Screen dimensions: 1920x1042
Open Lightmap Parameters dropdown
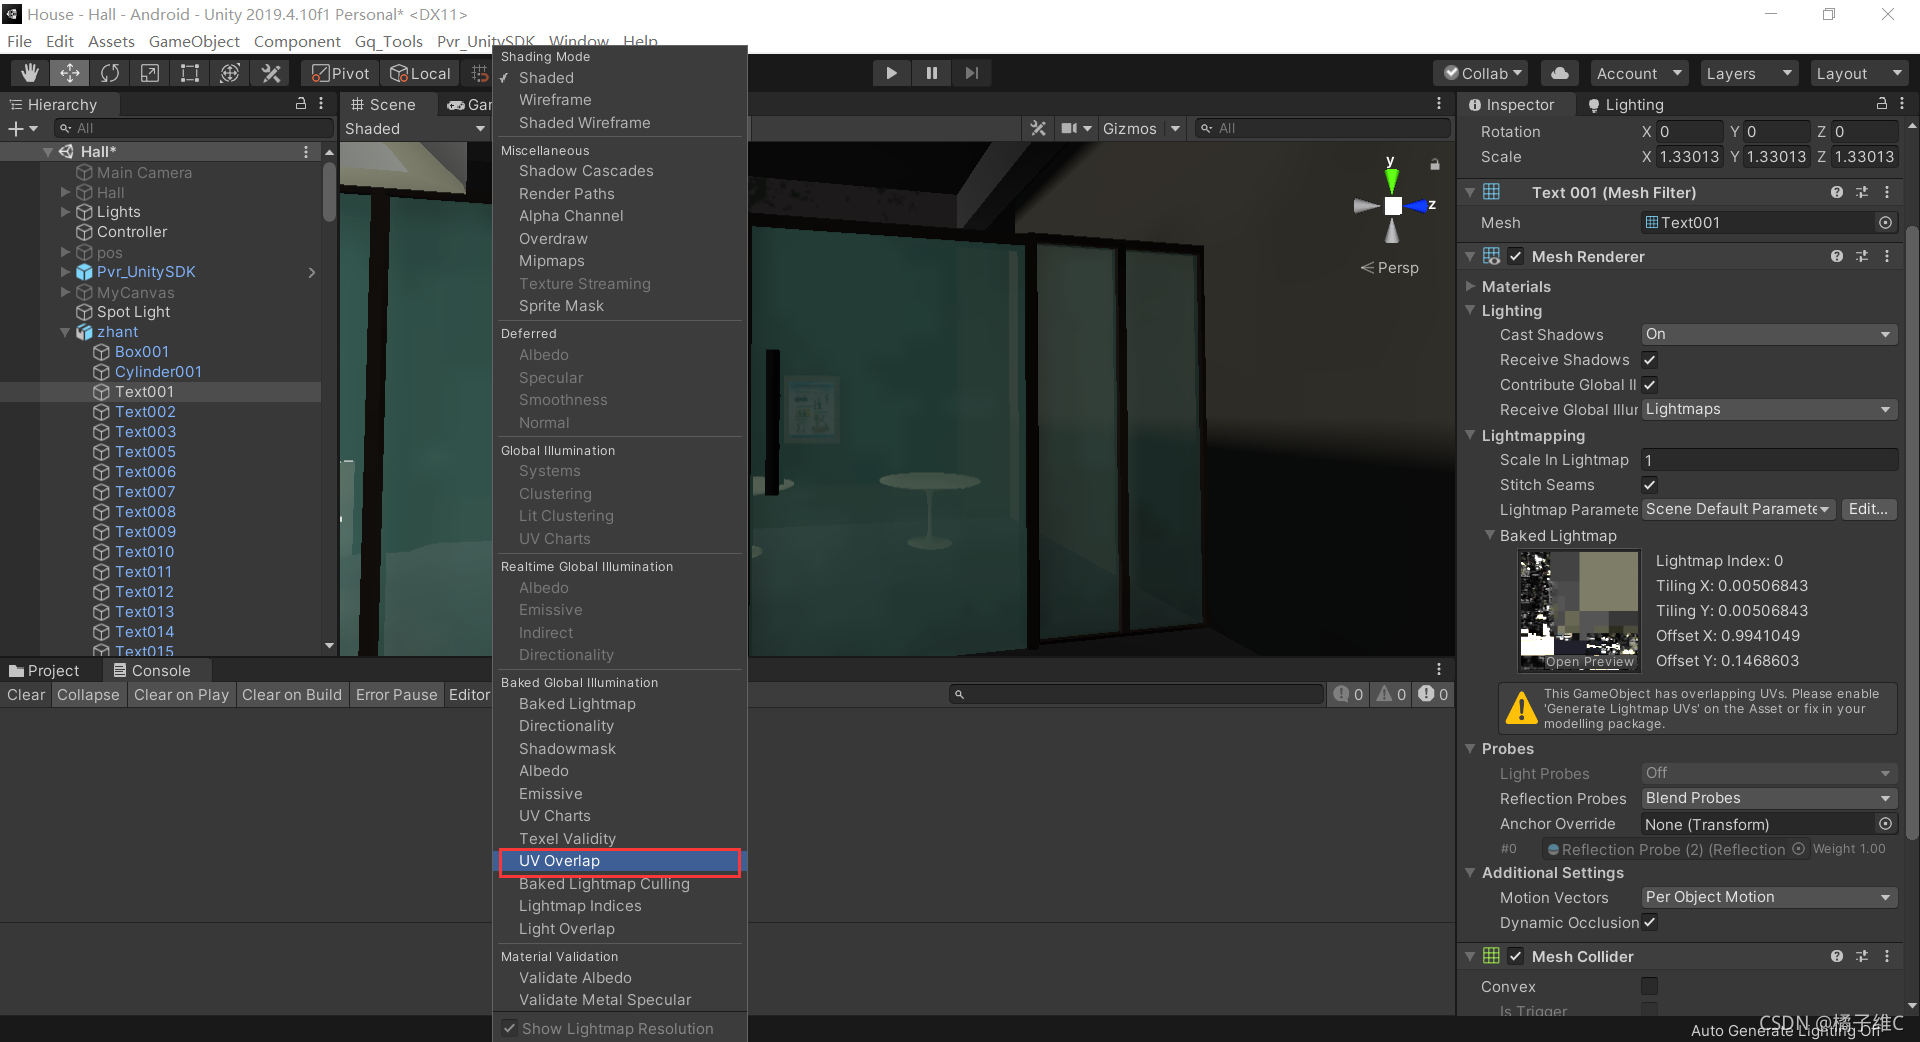[1738, 509]
